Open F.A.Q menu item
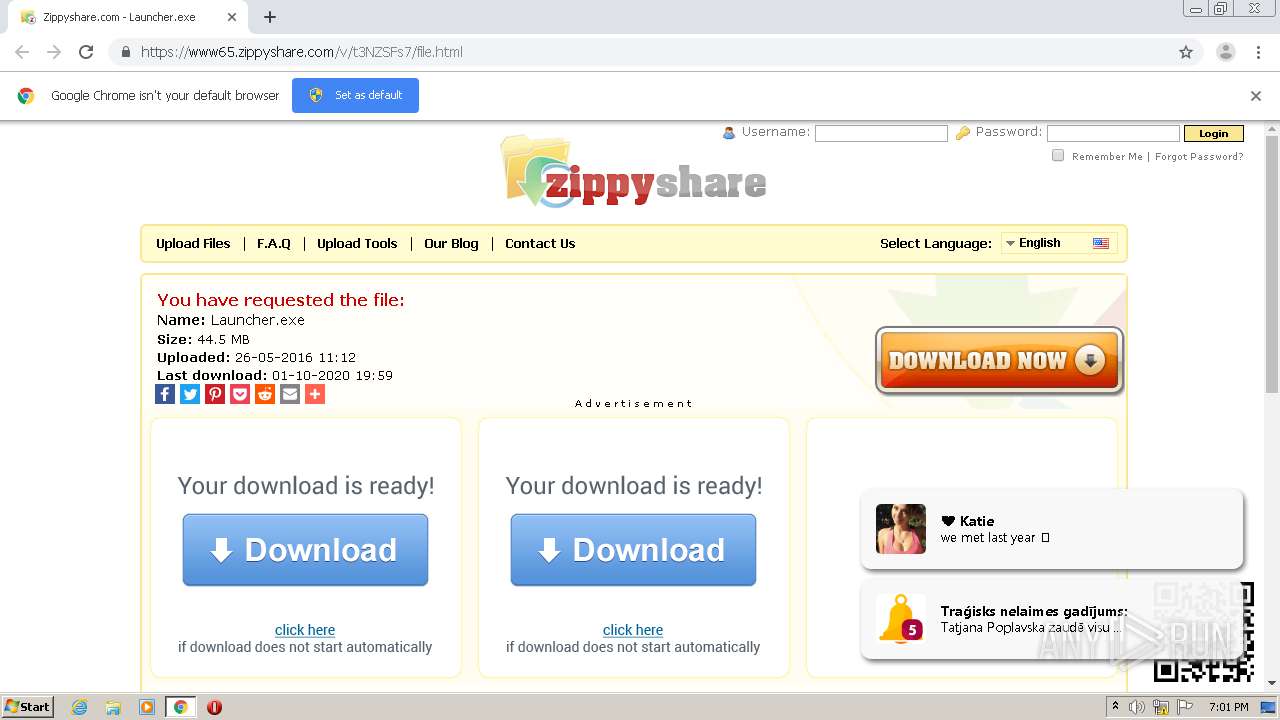 tap(274, 243)
